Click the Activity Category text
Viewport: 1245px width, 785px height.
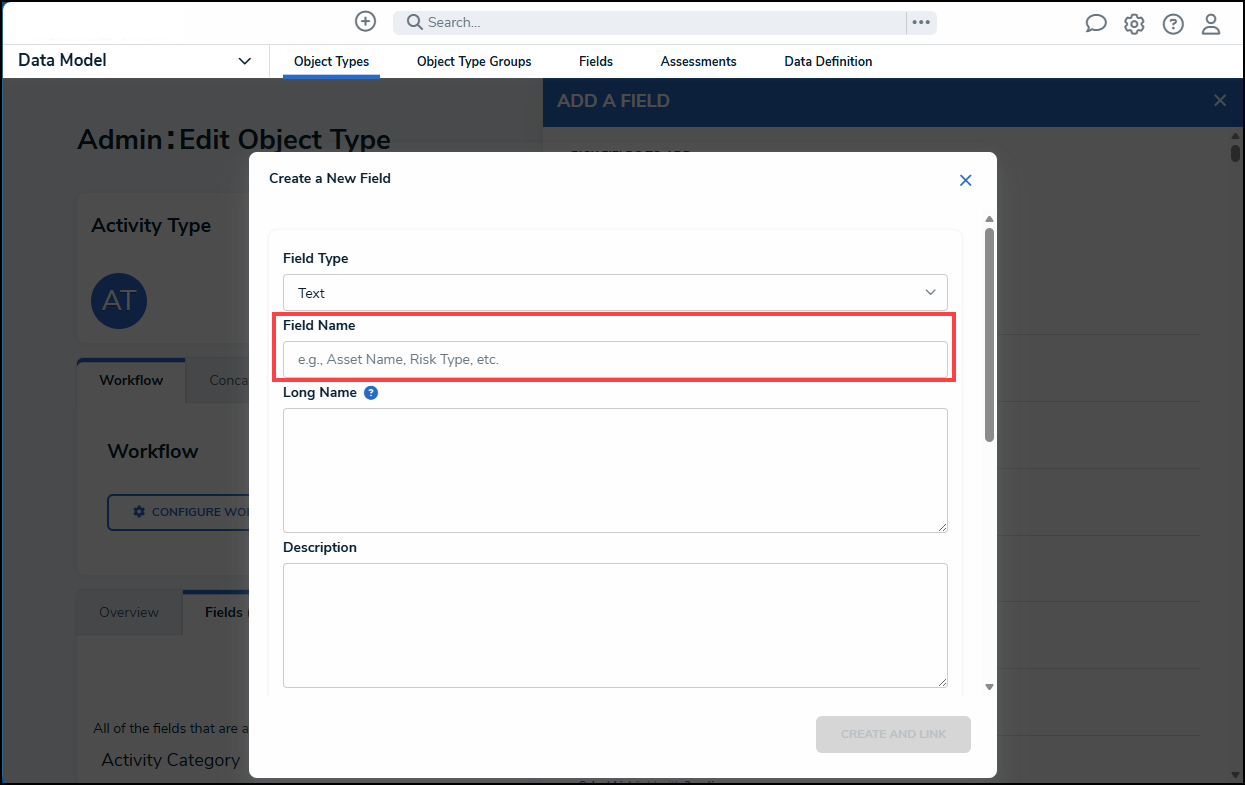point(171,760)
